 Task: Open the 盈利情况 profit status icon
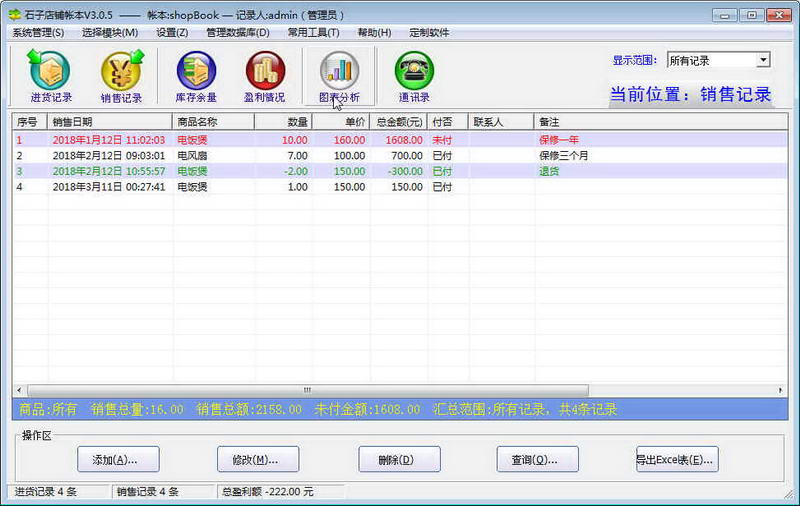(265, 76)
